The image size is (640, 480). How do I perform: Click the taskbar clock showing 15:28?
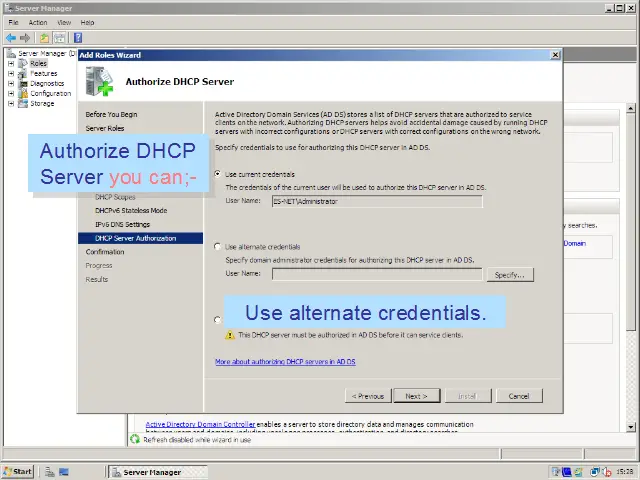click(624, 472)
